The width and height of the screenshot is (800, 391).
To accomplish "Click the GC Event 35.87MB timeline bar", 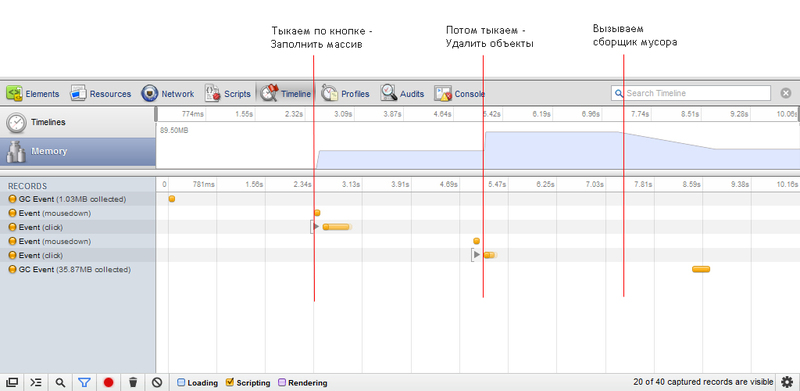I will (701, 269).
